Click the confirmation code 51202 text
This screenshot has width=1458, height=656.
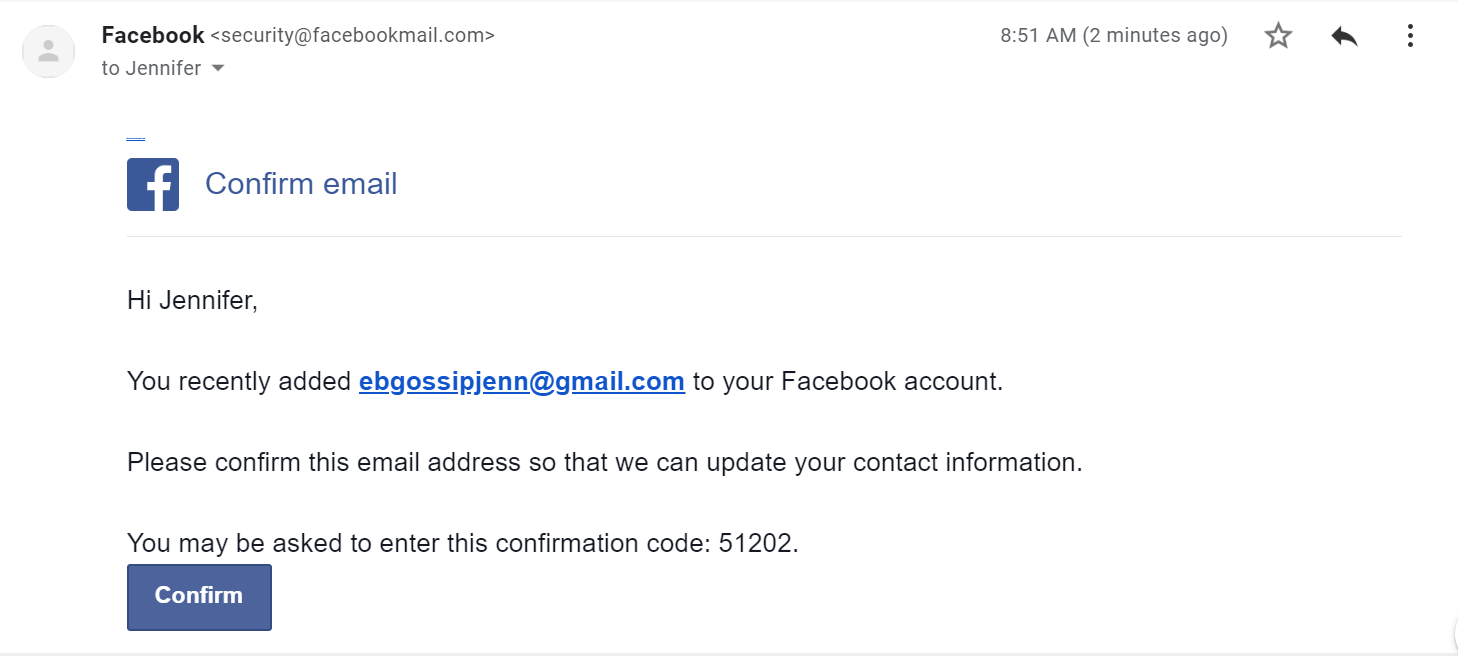pos(756,543)
